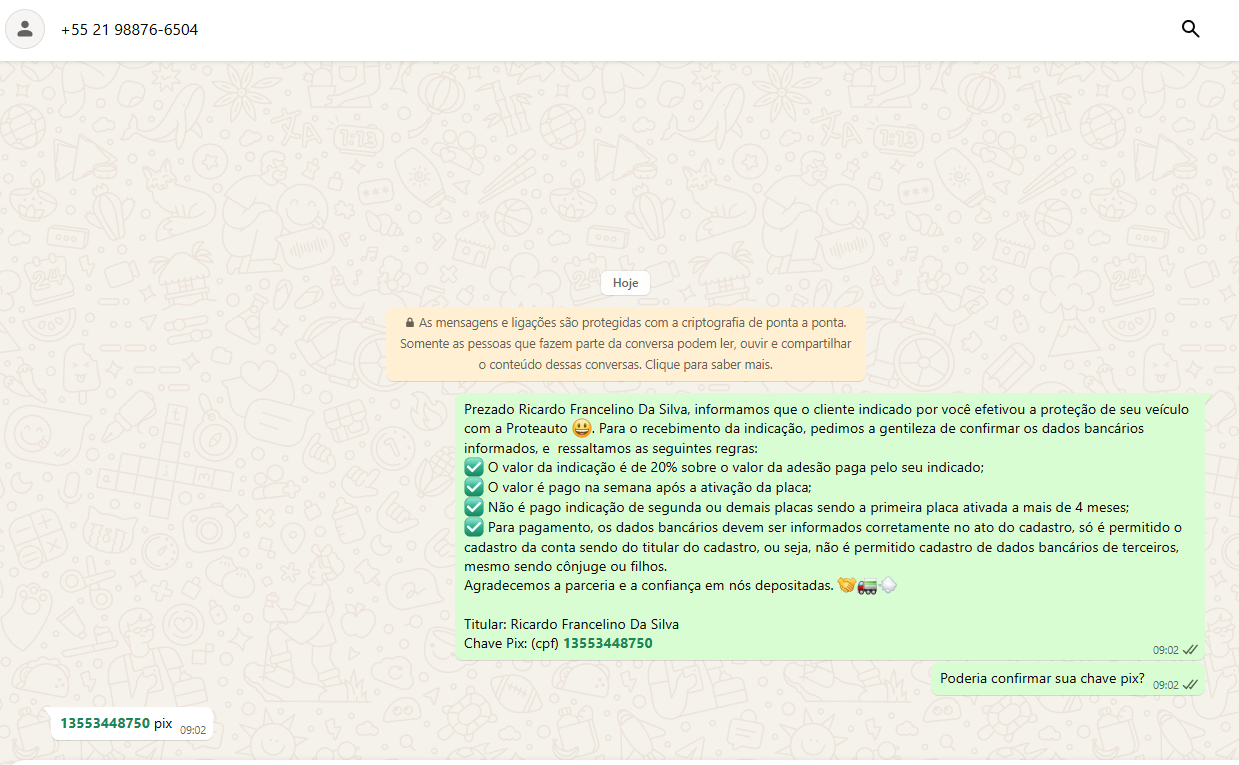Click the truck emoji in the message
The width and height of the screenshot is (1239, 765).
pyautogui.click(x=867, y=586)
